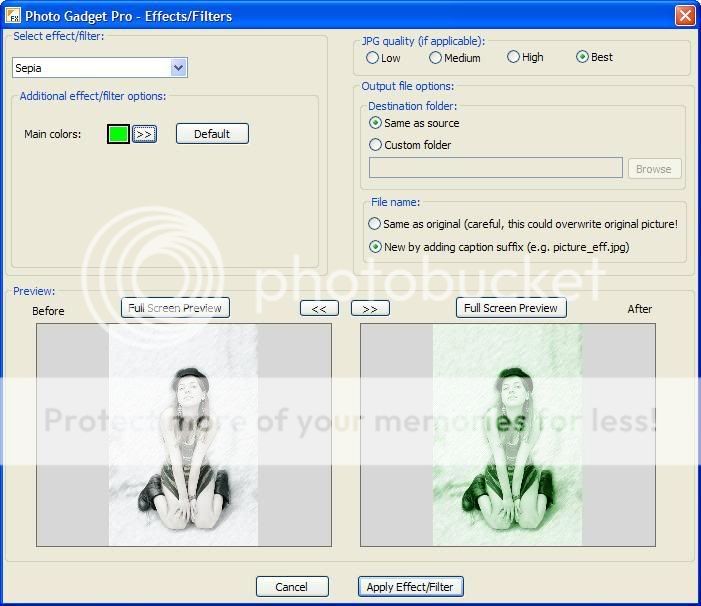Select New by adding caption suffix option

[x=376, y=247]
